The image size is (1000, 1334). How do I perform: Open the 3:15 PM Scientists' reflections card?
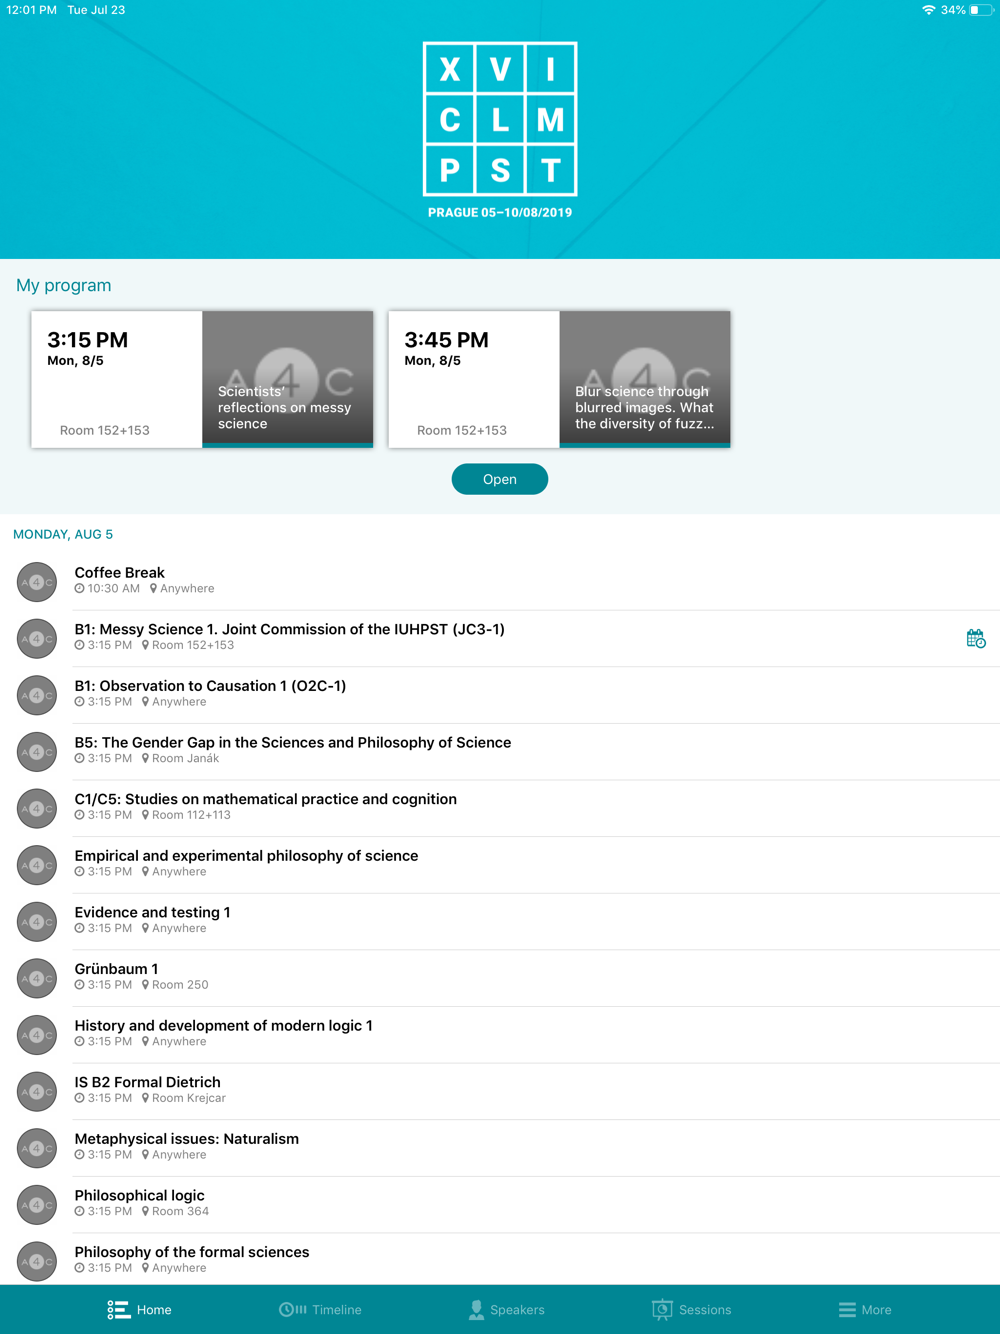202,379
